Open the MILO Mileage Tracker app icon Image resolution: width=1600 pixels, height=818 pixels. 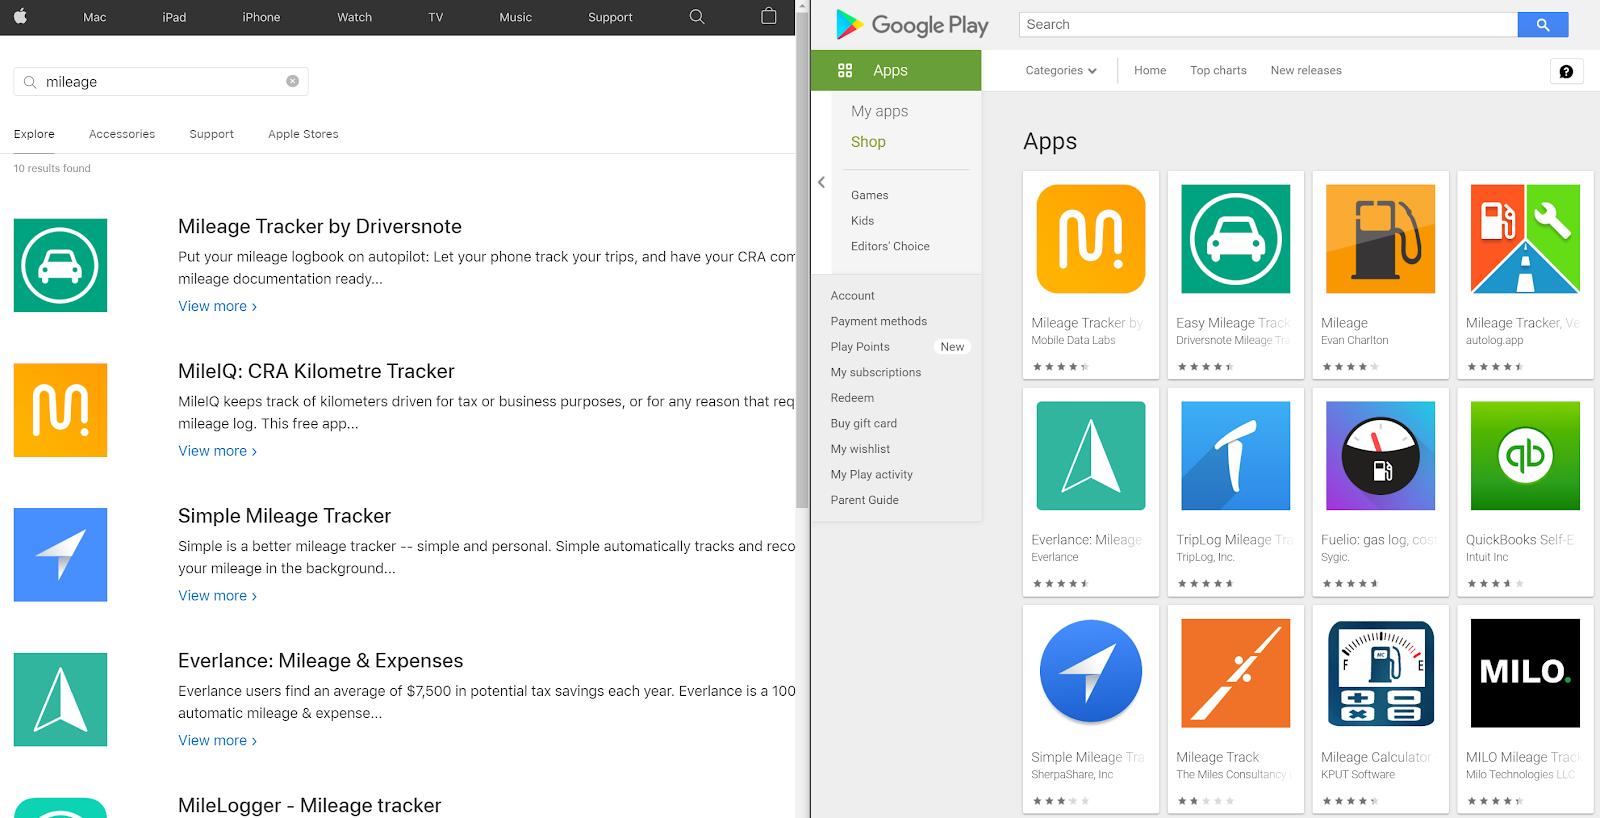[1525, 673]
